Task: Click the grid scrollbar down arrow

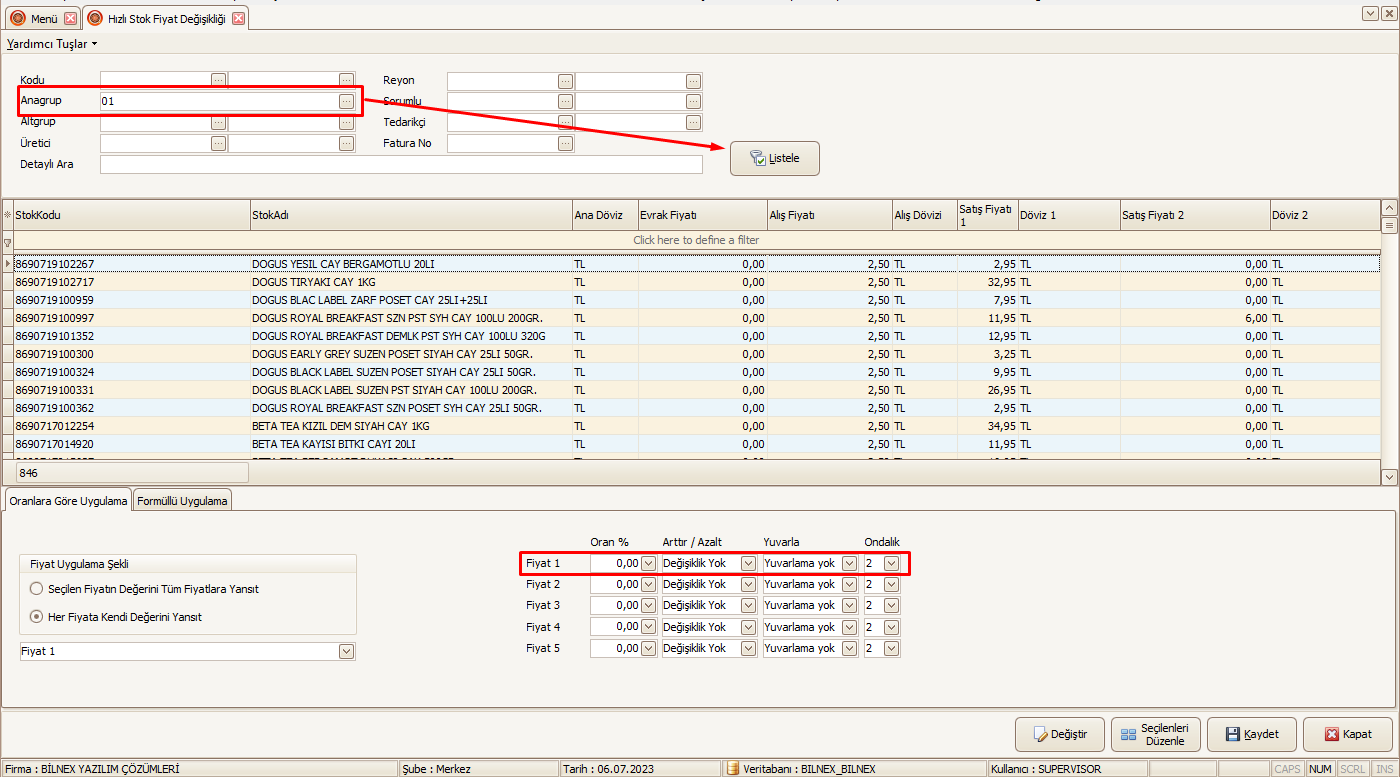Action: point(1388,477)
